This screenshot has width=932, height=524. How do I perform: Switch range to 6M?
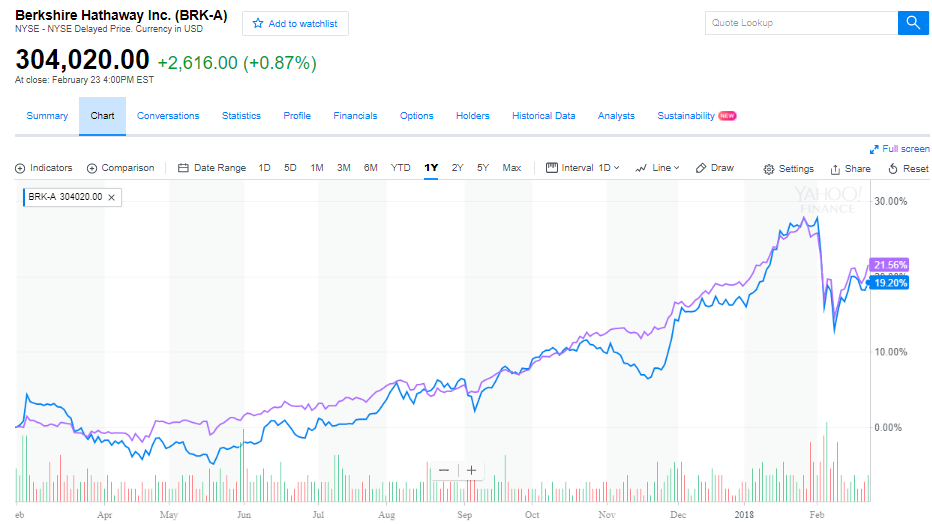[370, 168]
